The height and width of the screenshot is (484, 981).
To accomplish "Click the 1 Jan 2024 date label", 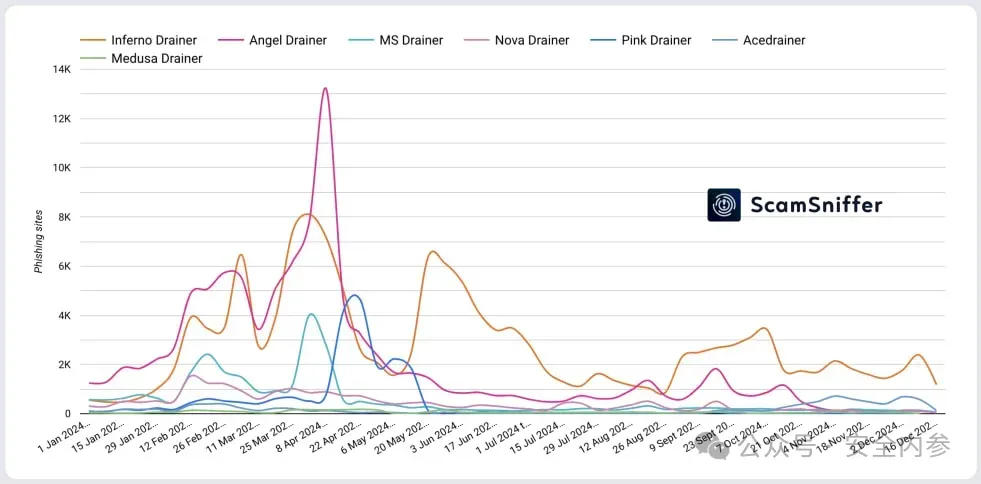I will tap(65, 438).
